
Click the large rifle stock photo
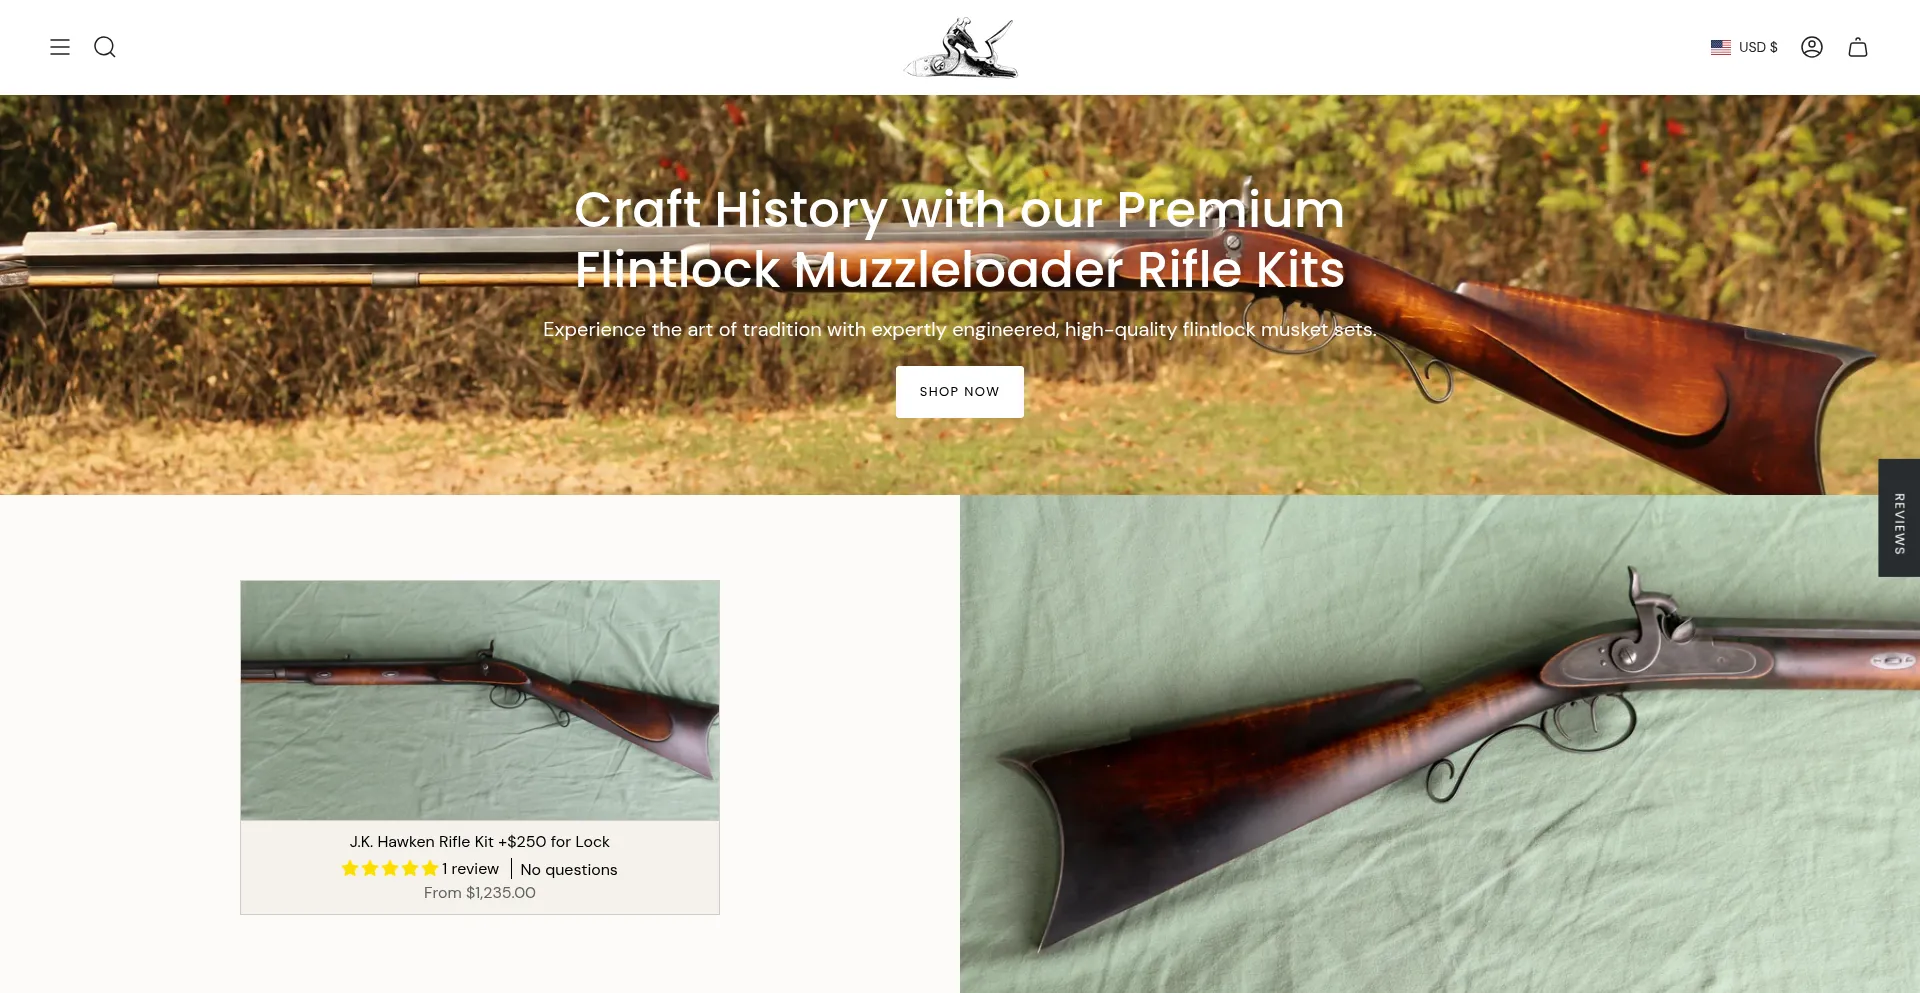tap(1440, 744)
